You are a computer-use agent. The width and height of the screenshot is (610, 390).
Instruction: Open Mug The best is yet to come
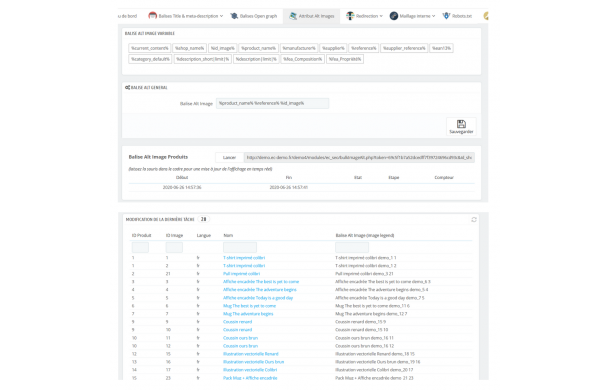tap(249, 306)
